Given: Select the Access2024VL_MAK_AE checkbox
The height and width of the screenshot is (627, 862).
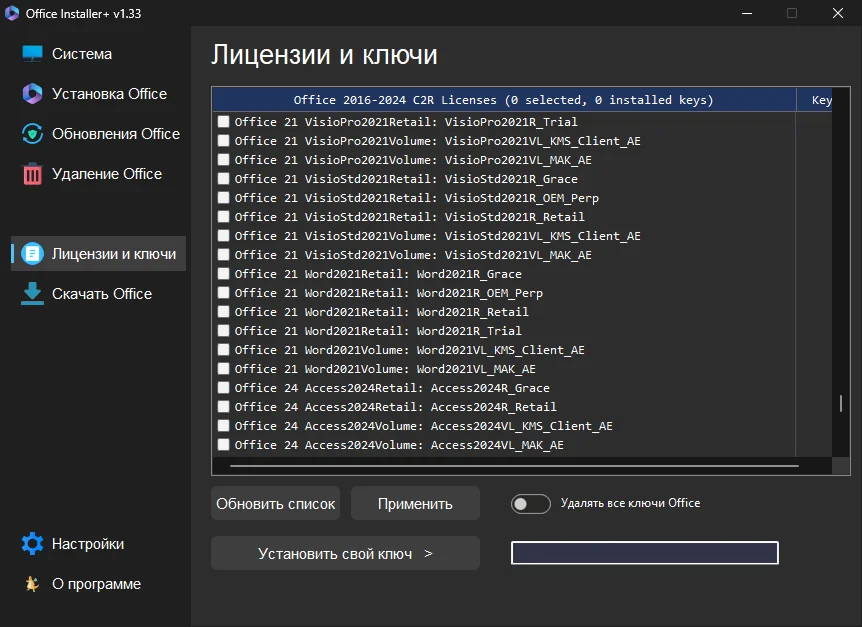Looking at the screenshot, I should [x=224, y=445].
